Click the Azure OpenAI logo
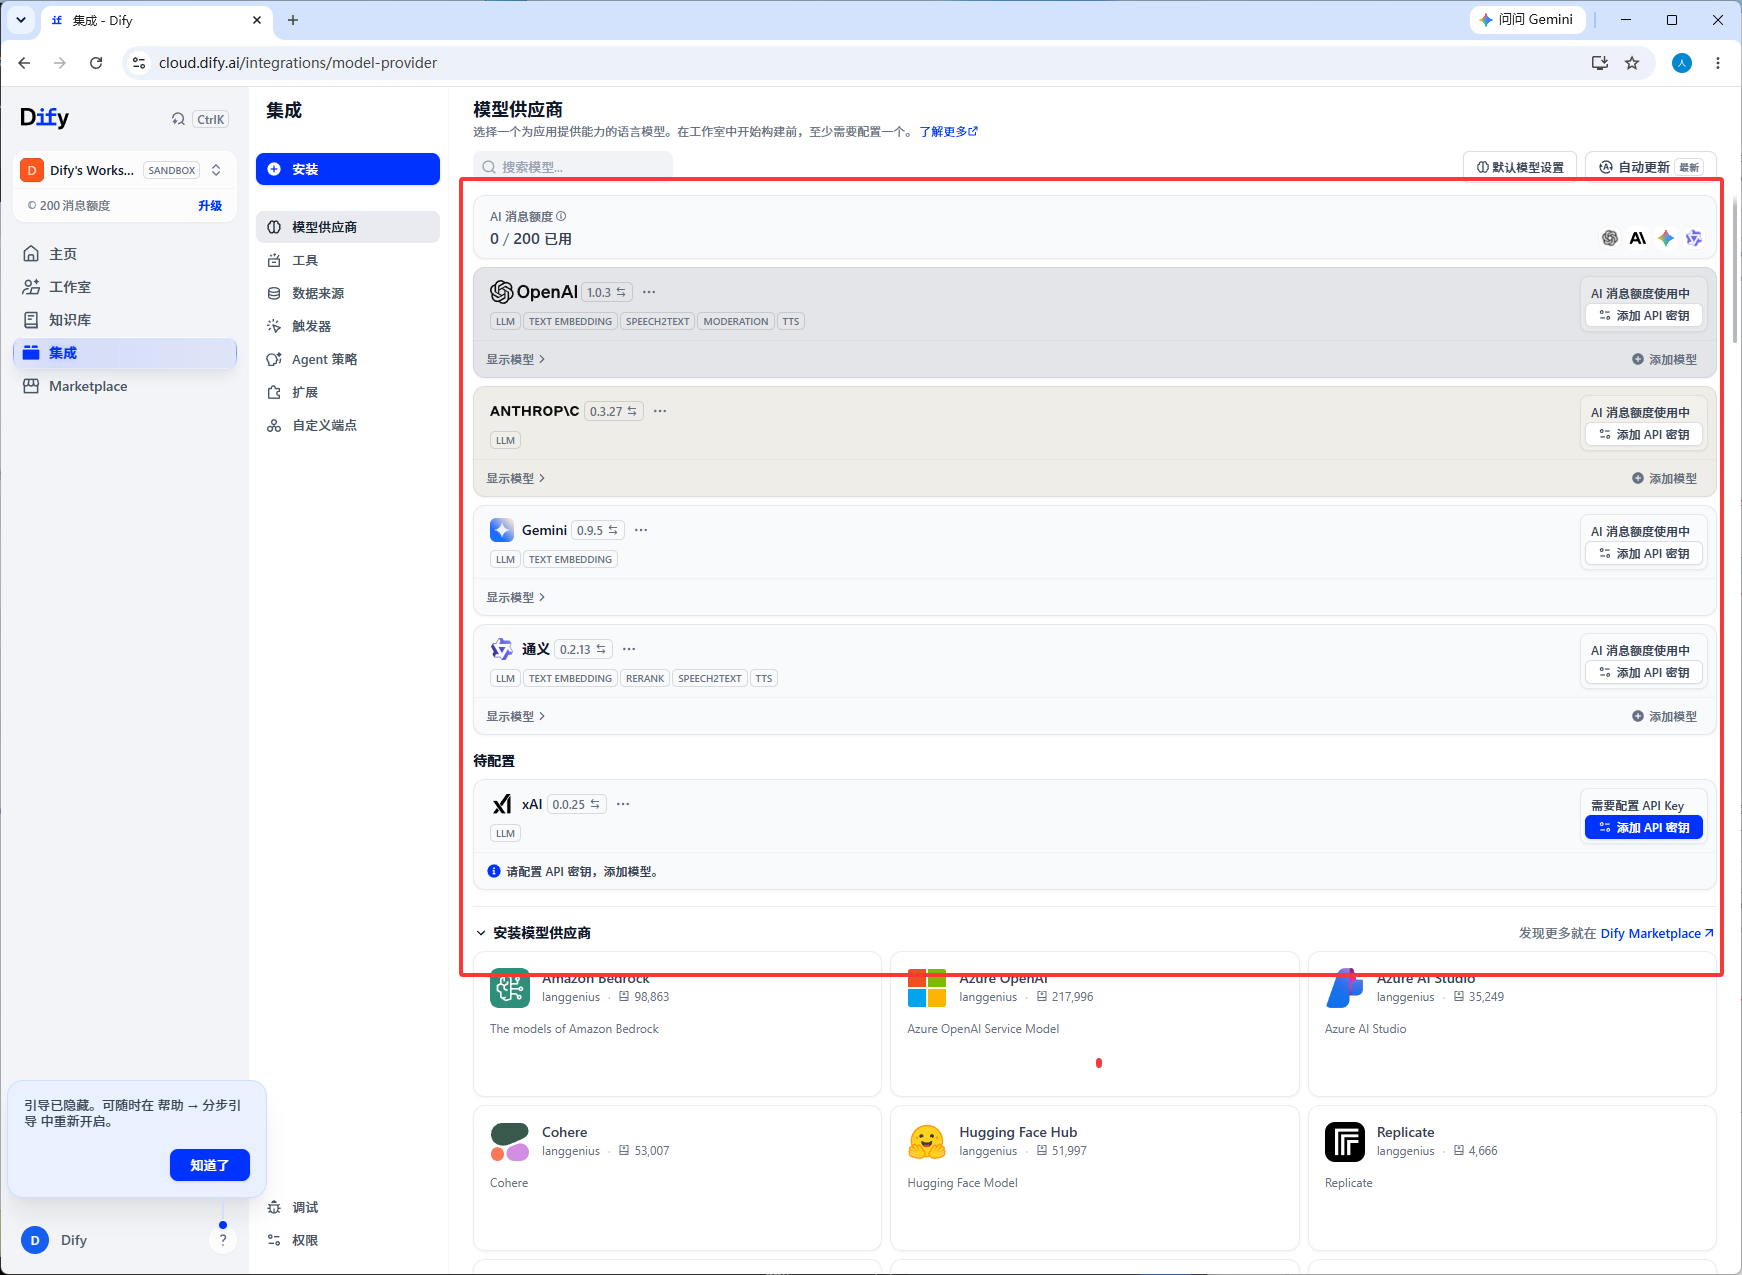This screenshot has height=1275, width=1742. click(927, 988)
